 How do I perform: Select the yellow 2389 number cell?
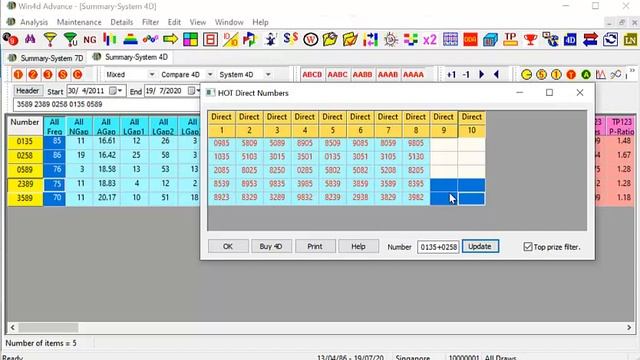[25, 184]
